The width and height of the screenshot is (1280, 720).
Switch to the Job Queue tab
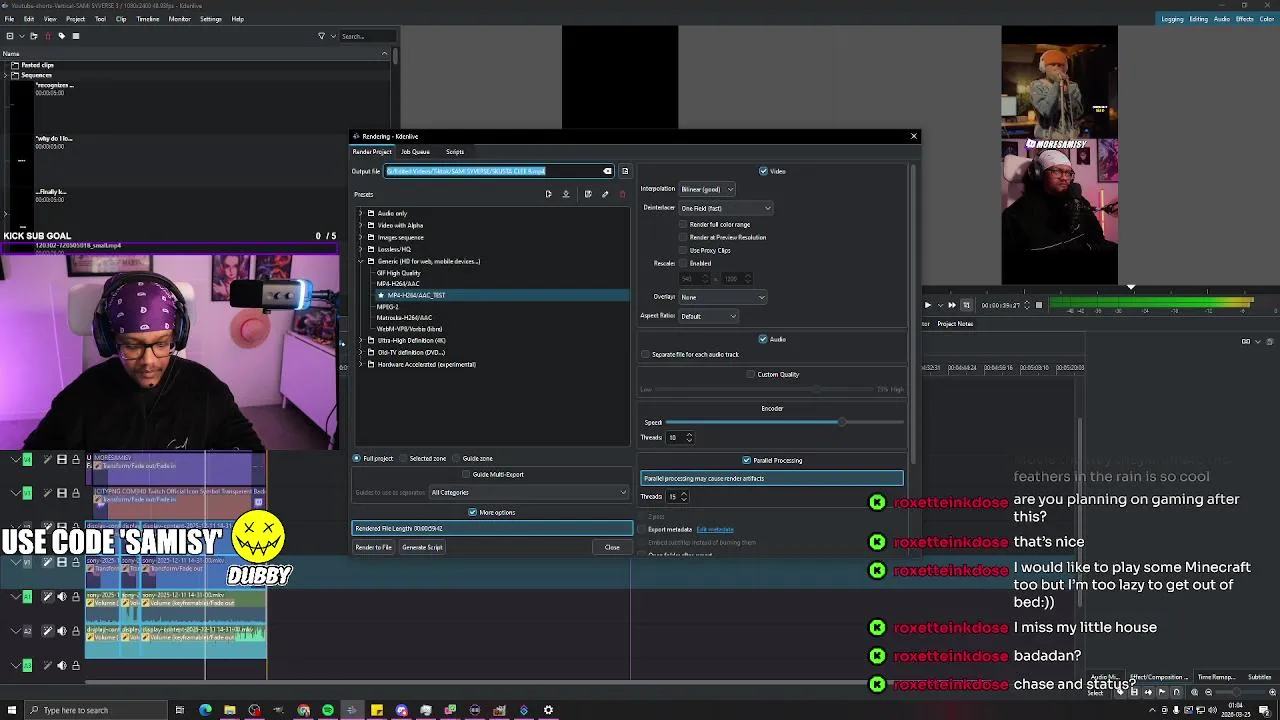pyautogui.click(x=415, y=152)
